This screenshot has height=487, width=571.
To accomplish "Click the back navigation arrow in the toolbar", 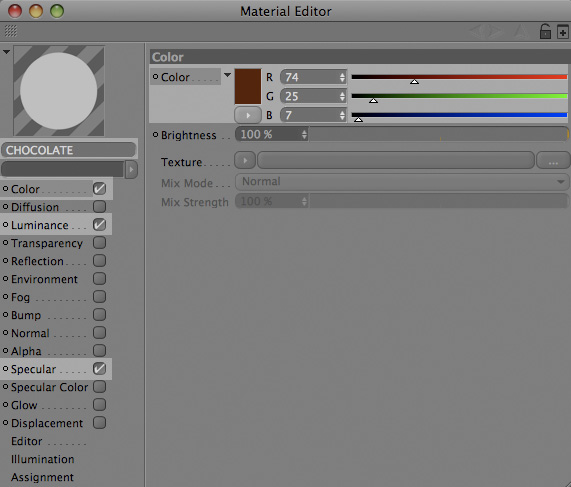I will click(478, 31).
